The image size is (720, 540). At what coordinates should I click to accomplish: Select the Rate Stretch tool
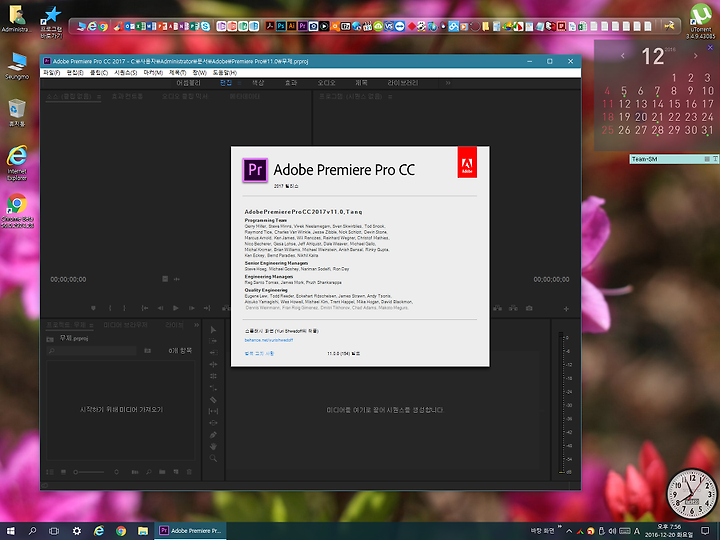point(213,388)
